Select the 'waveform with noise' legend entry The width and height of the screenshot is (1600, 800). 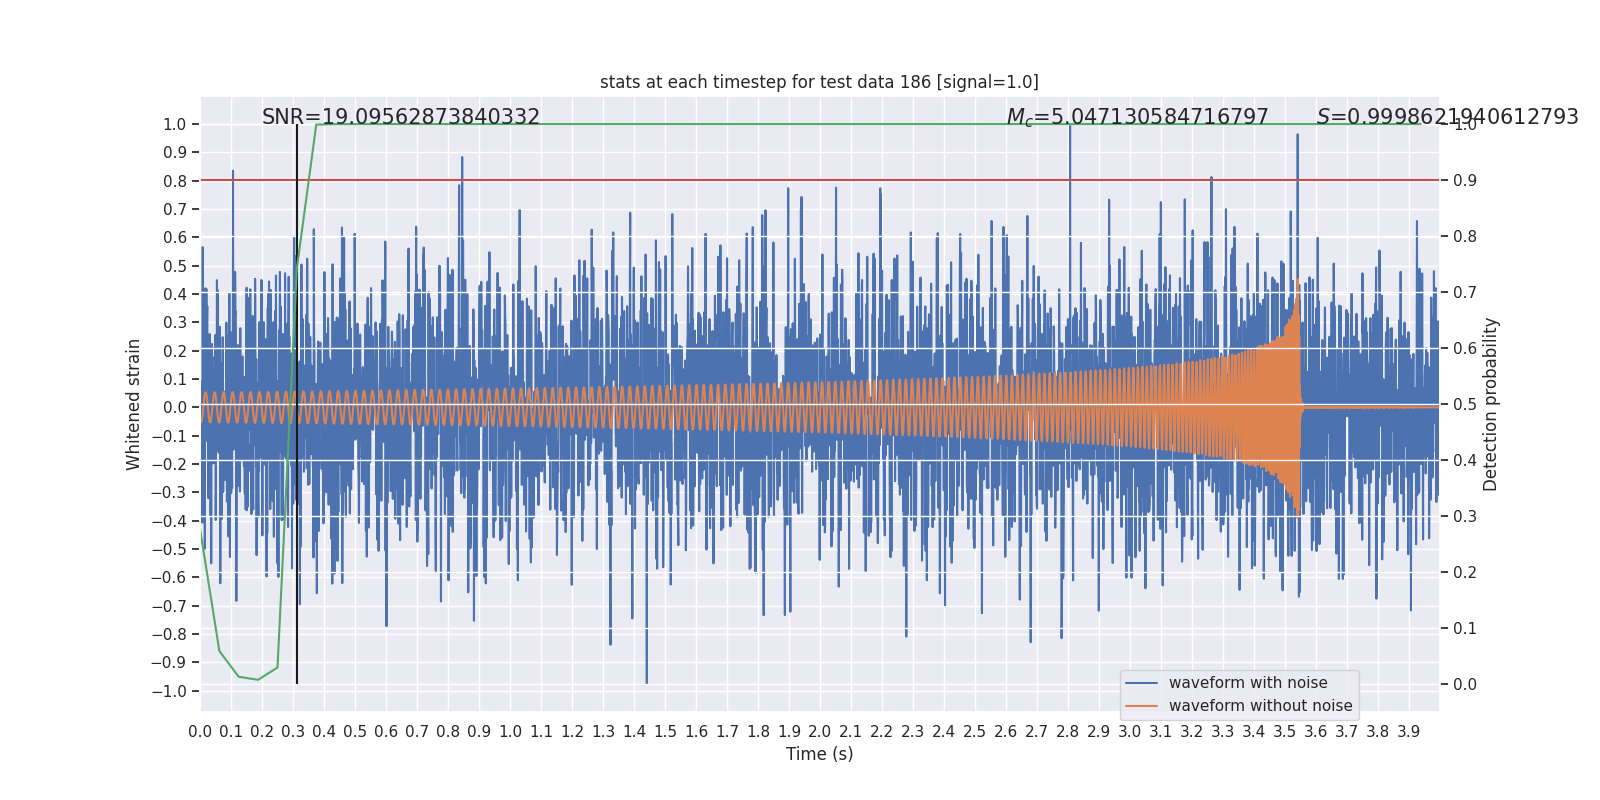[x=1248, y=683]
